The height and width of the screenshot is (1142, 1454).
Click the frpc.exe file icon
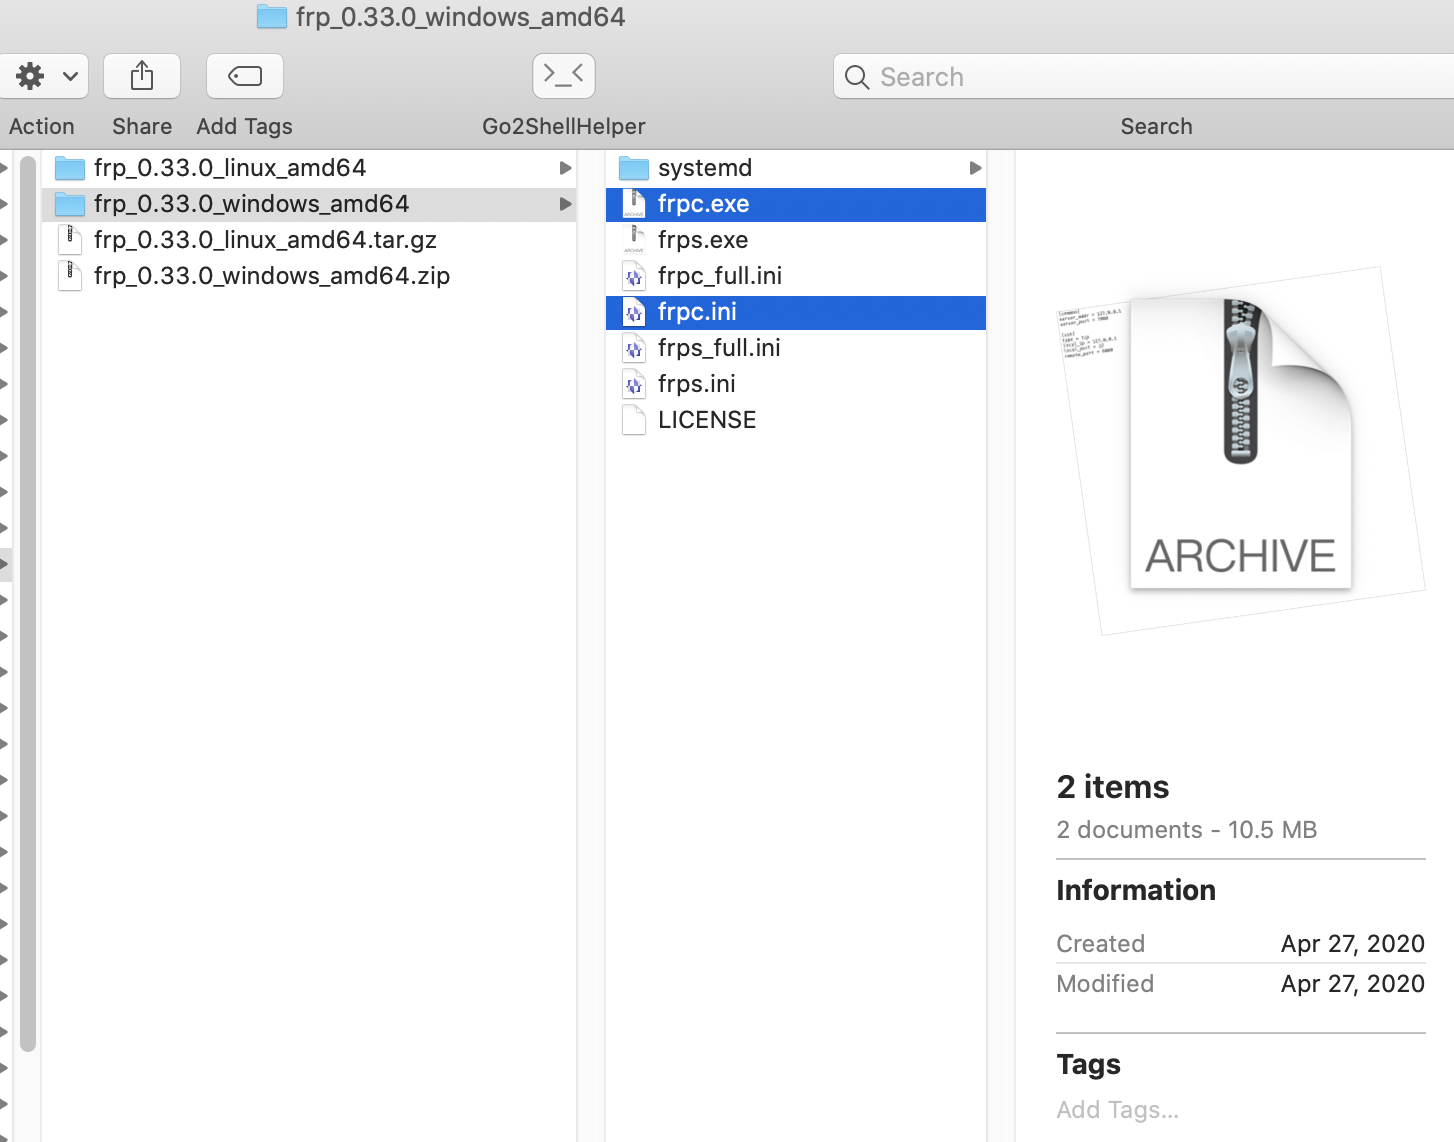[x=634, y=204]
